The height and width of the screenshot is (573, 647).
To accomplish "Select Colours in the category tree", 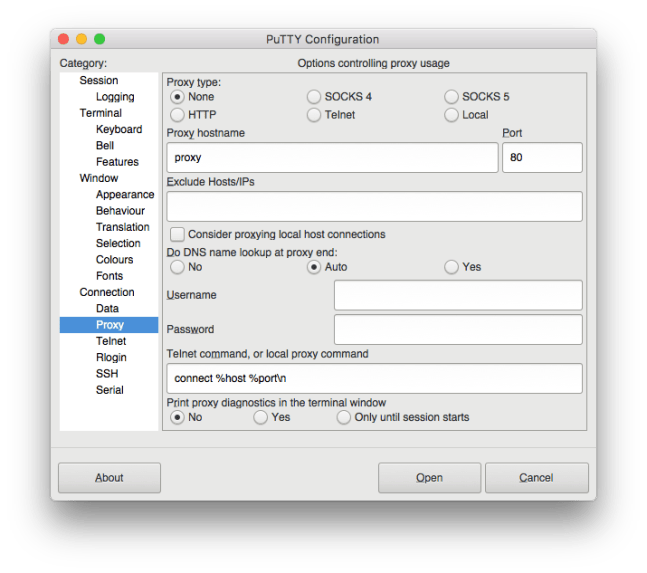I will click(x=114, y=259).
